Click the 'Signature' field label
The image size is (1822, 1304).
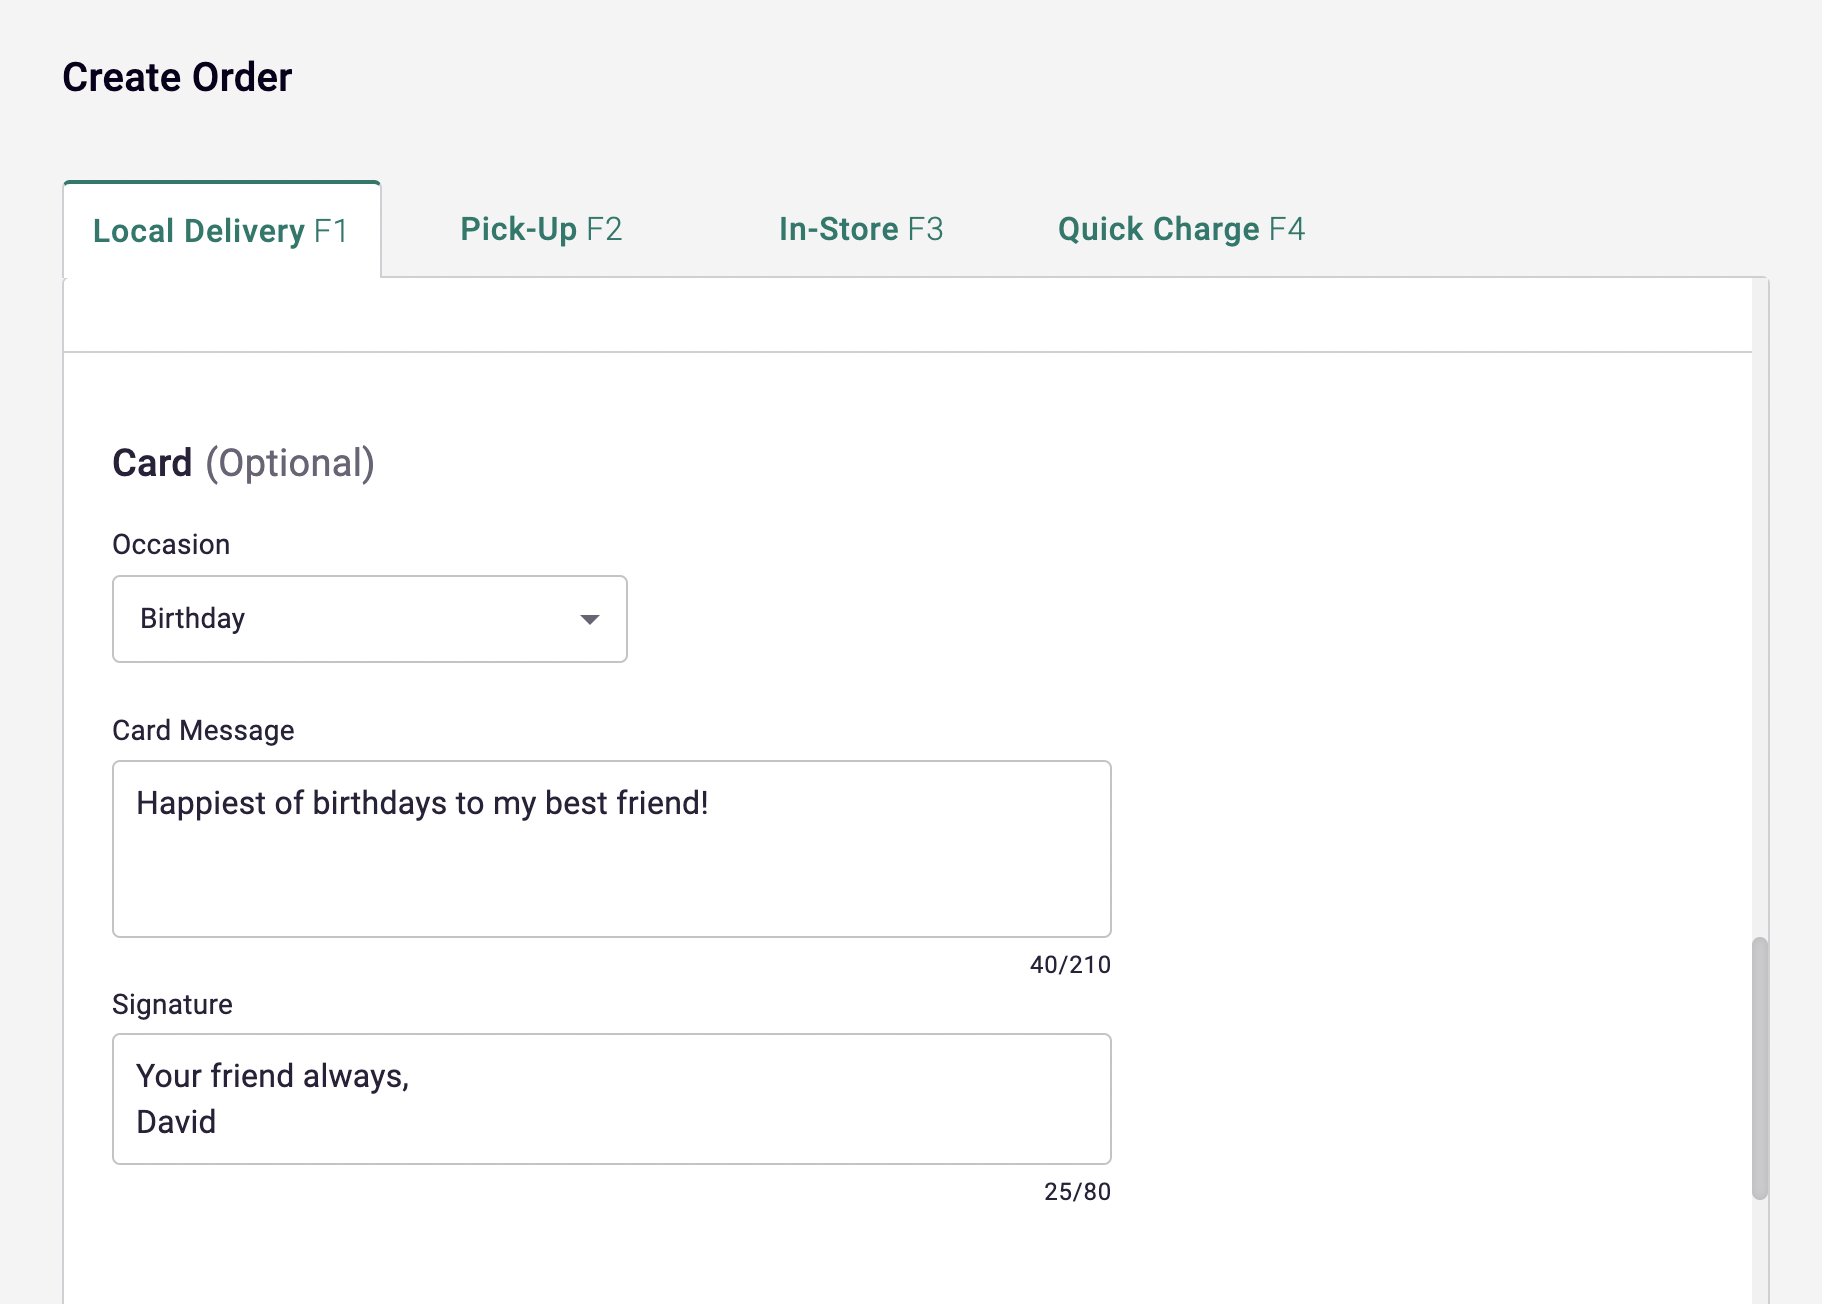172,1004
